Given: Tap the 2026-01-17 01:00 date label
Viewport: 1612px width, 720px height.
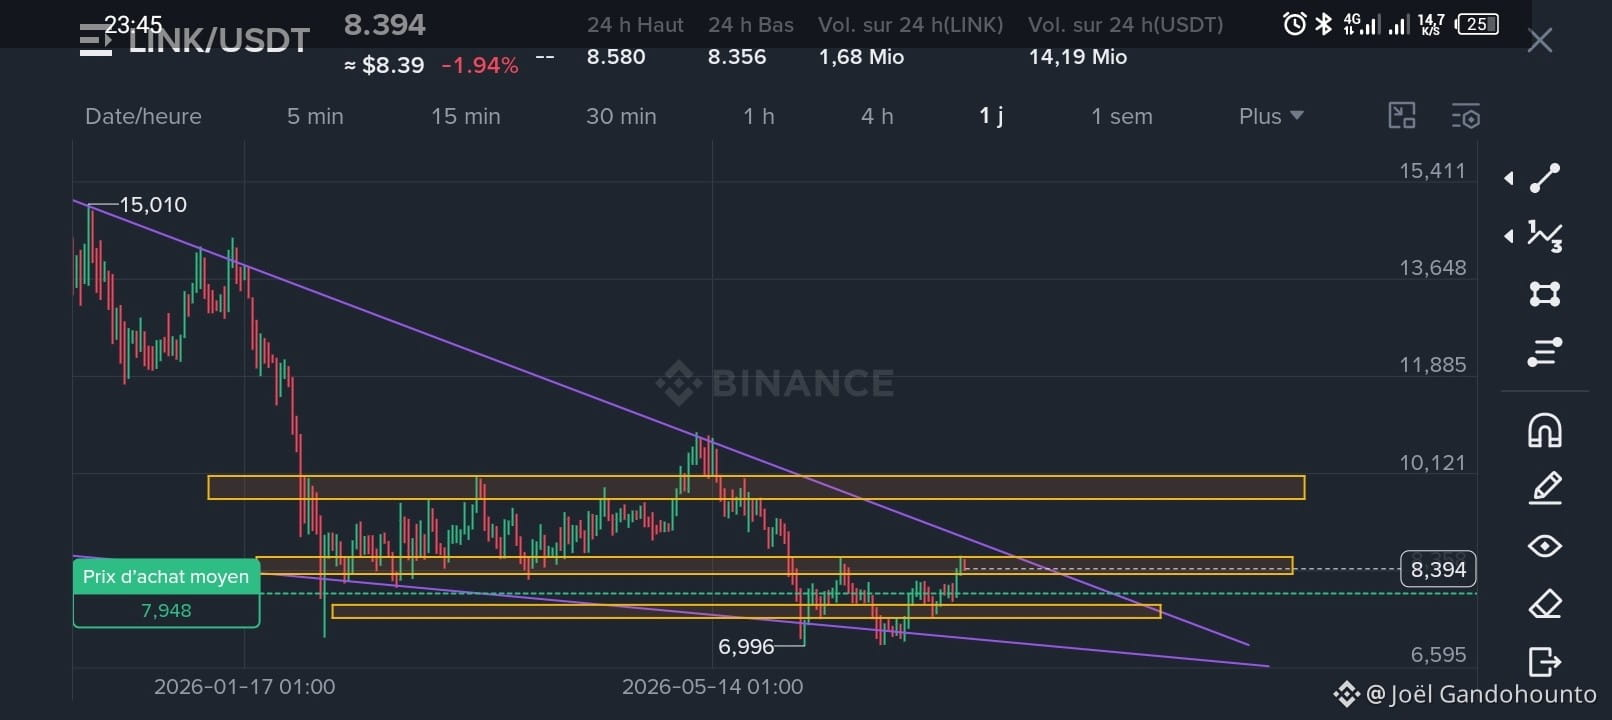Looking at the screenshot, I should (x=244, y=687).
